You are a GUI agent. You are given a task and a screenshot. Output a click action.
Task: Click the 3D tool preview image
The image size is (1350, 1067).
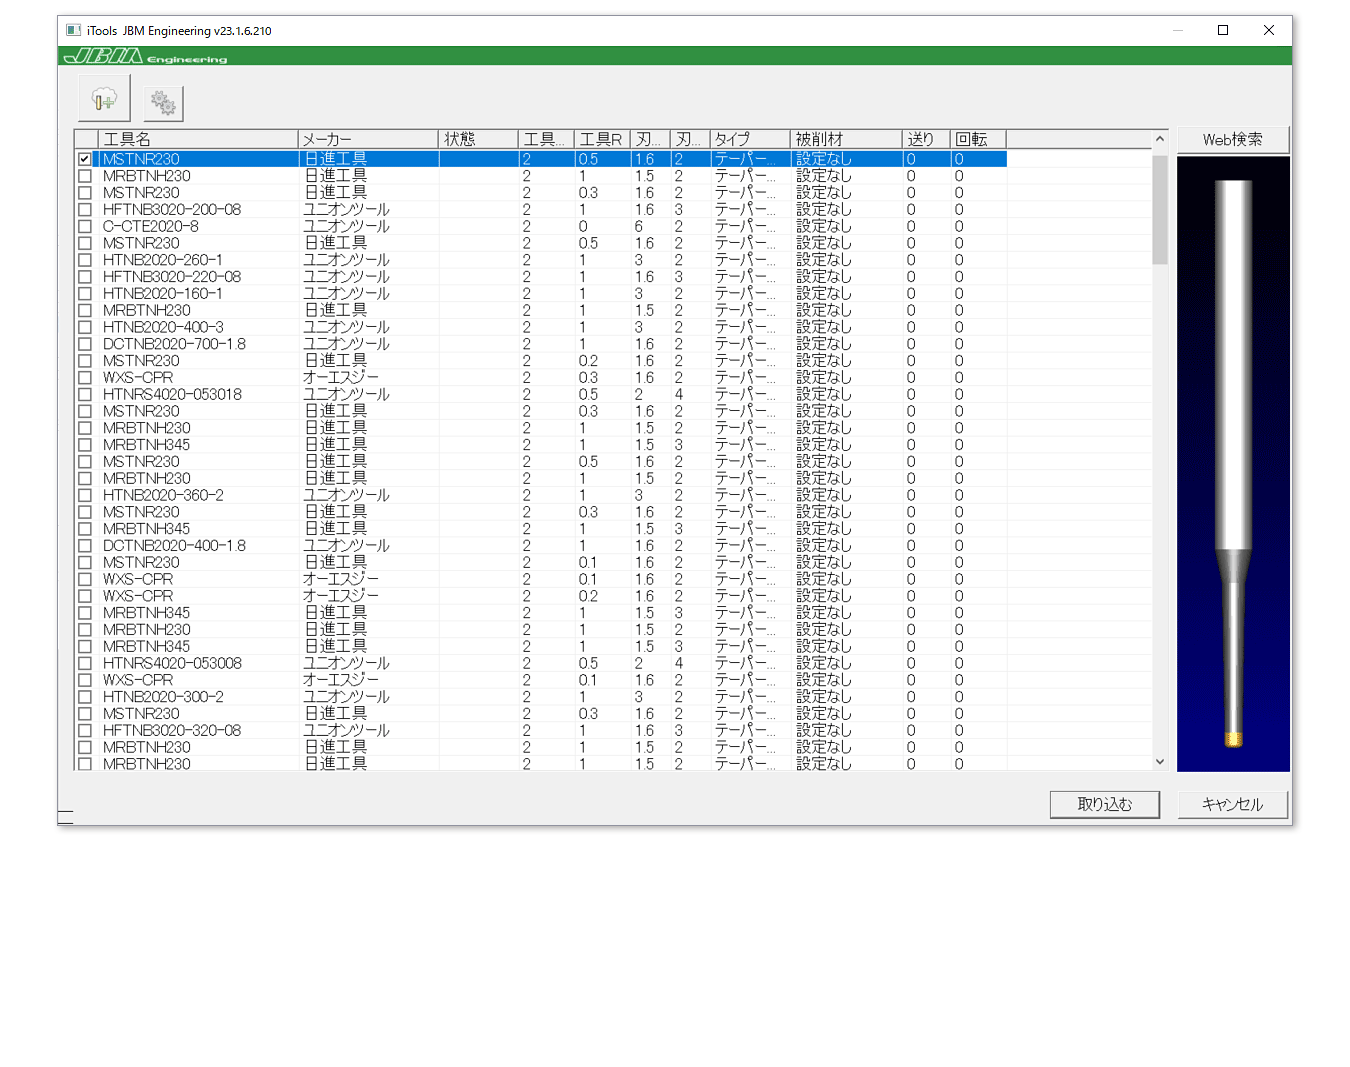1233,463
